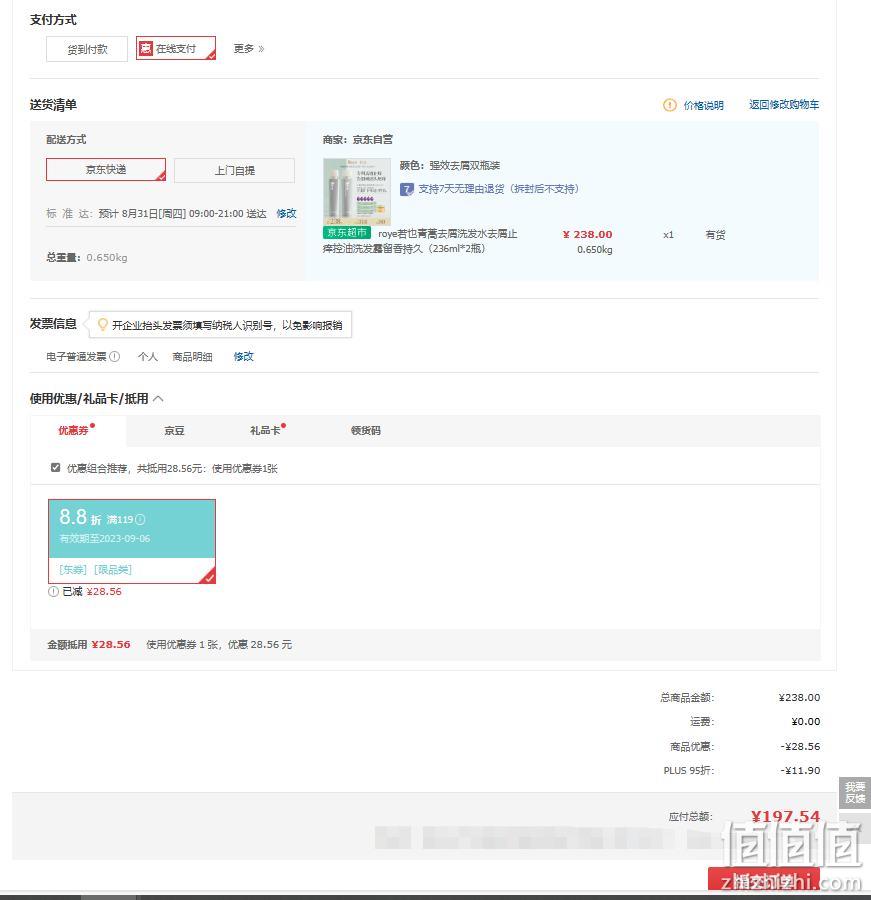Viewport: 871px width, 900px height.
Task: Switch to the 领货码 tab
Action: (x=366, y=430)
